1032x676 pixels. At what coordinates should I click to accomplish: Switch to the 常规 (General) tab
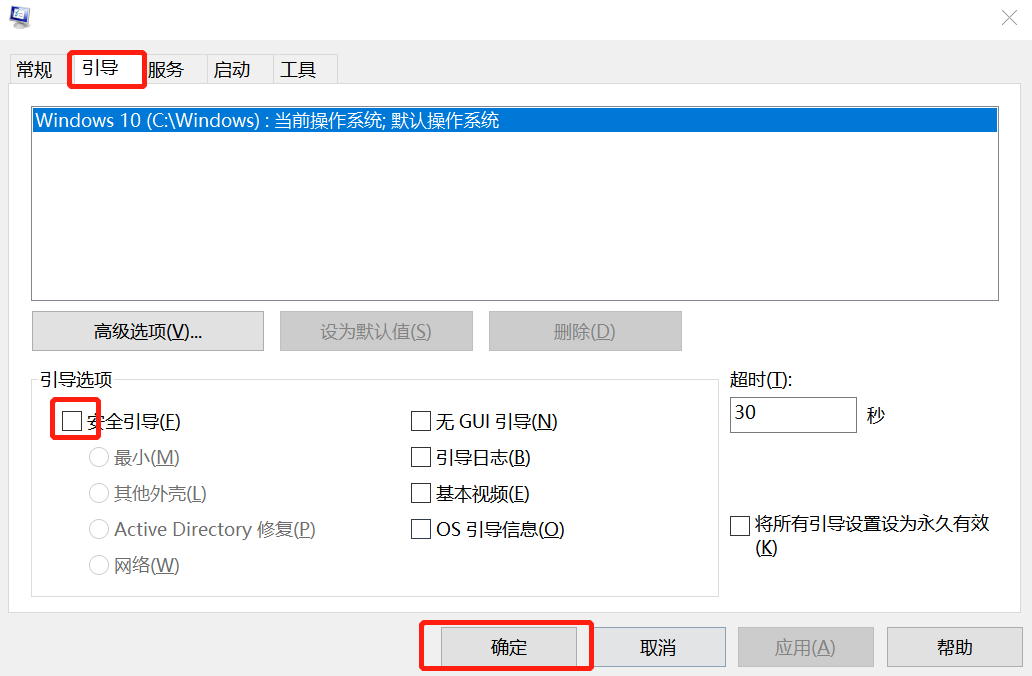pos(33,68)
